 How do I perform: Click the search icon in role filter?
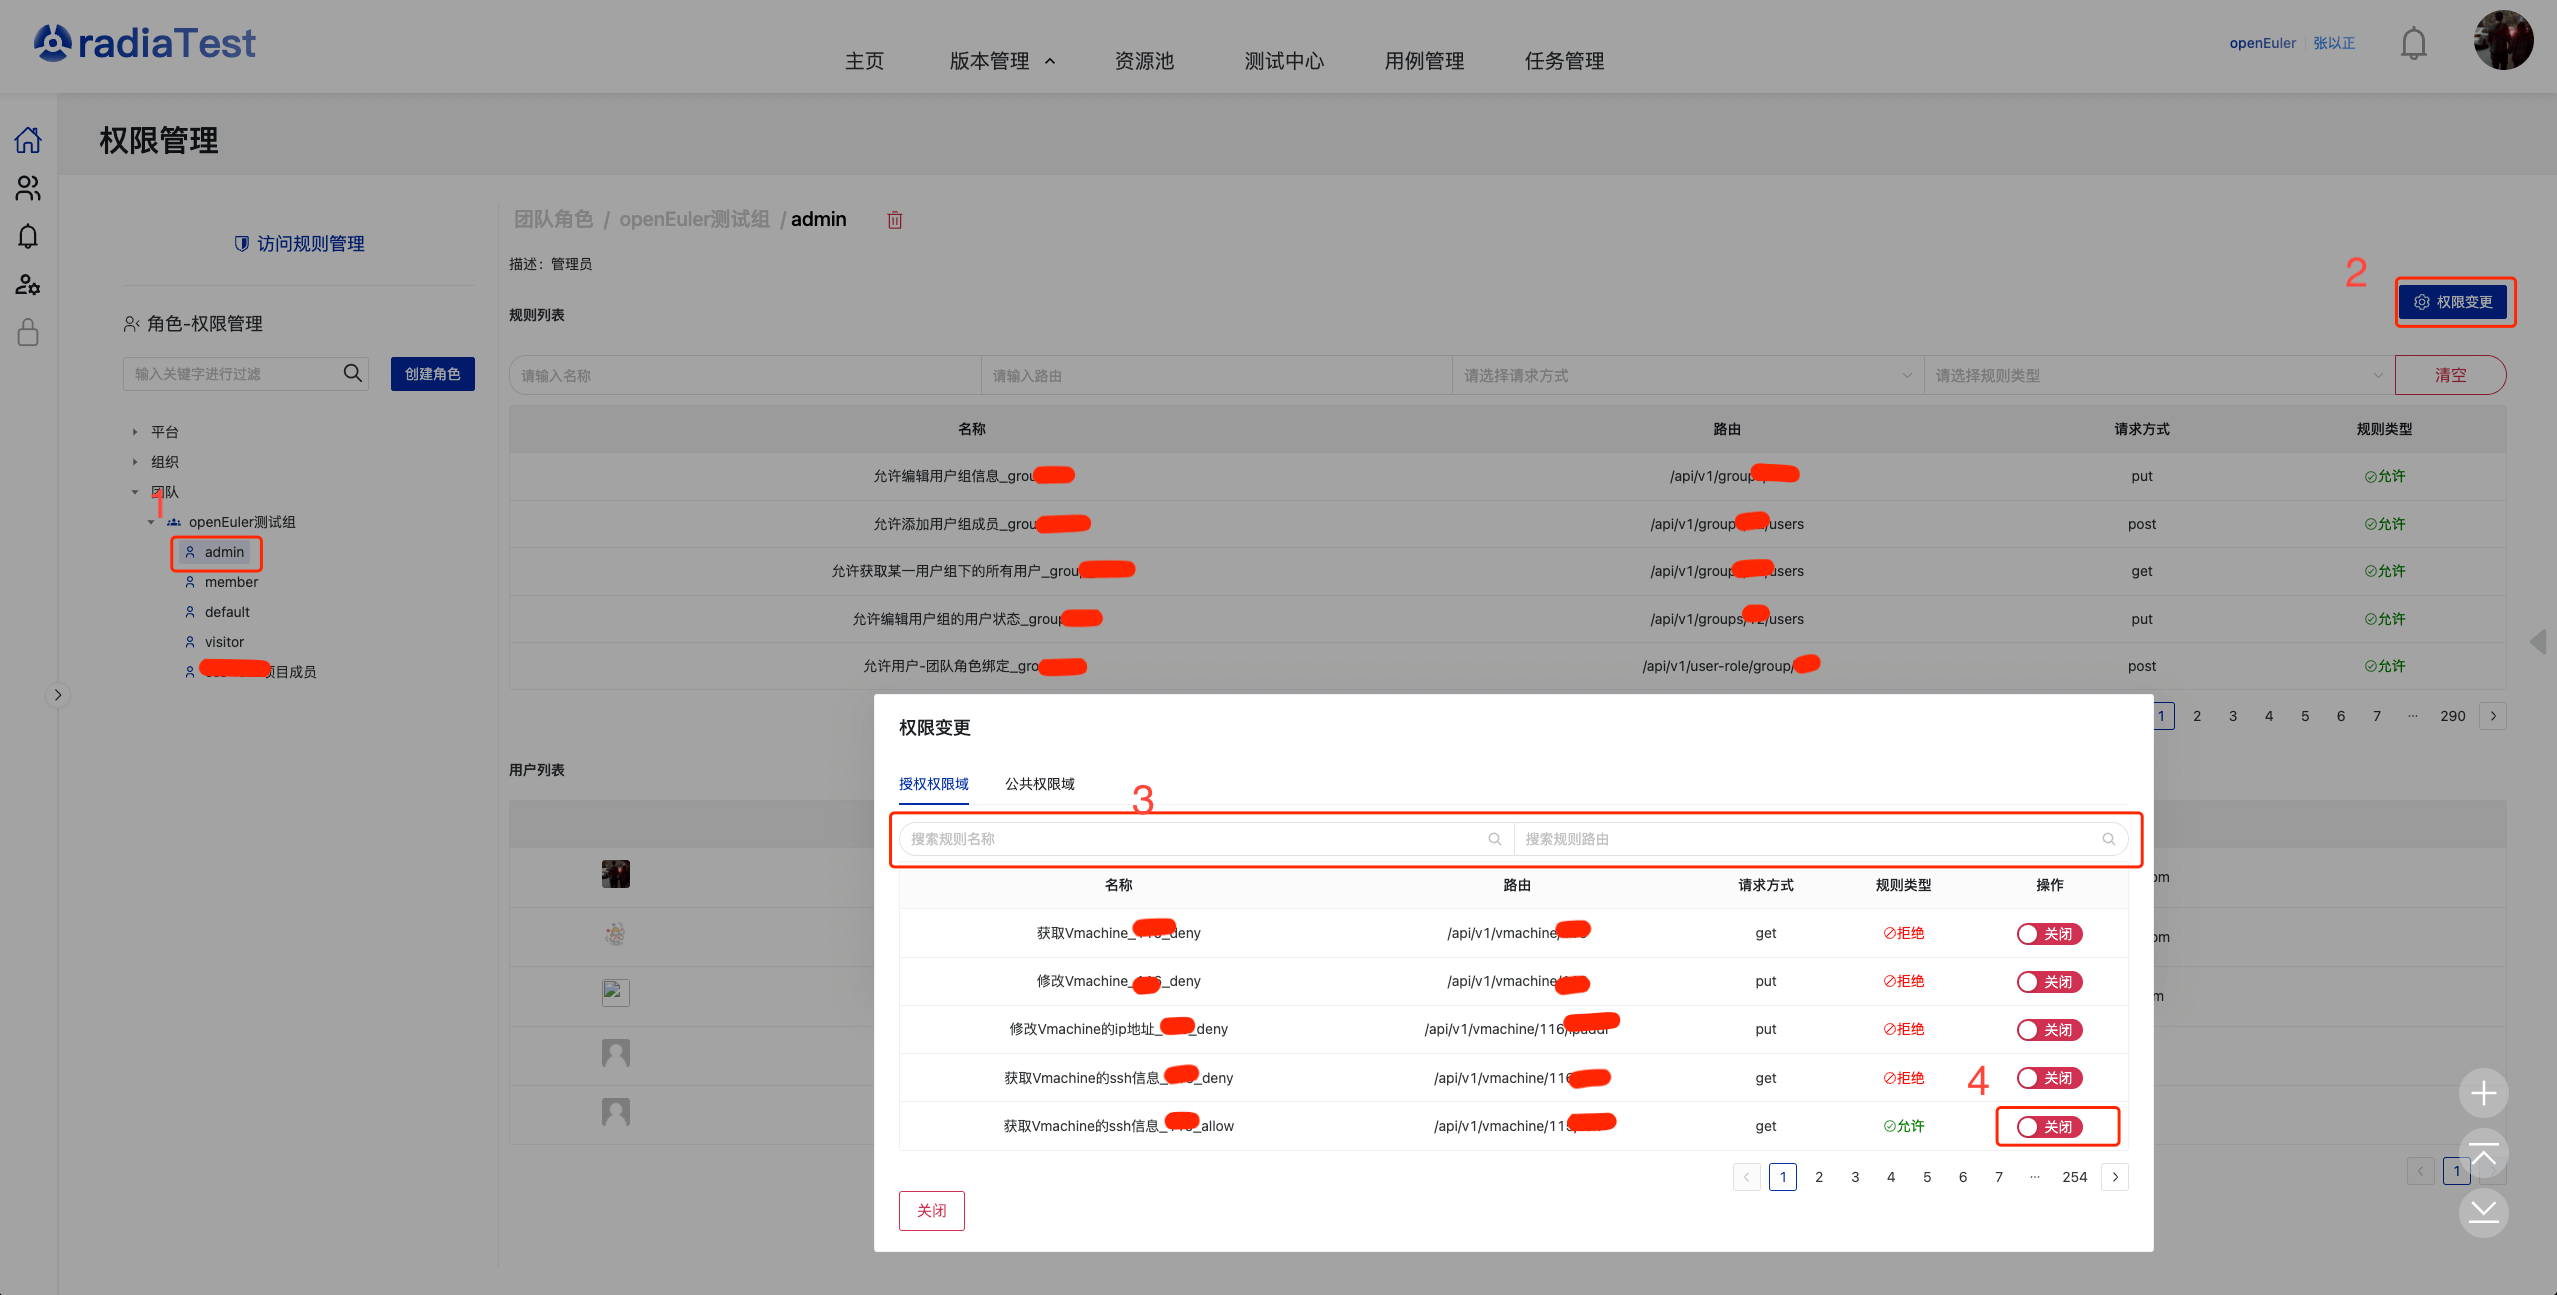[352, 373]
